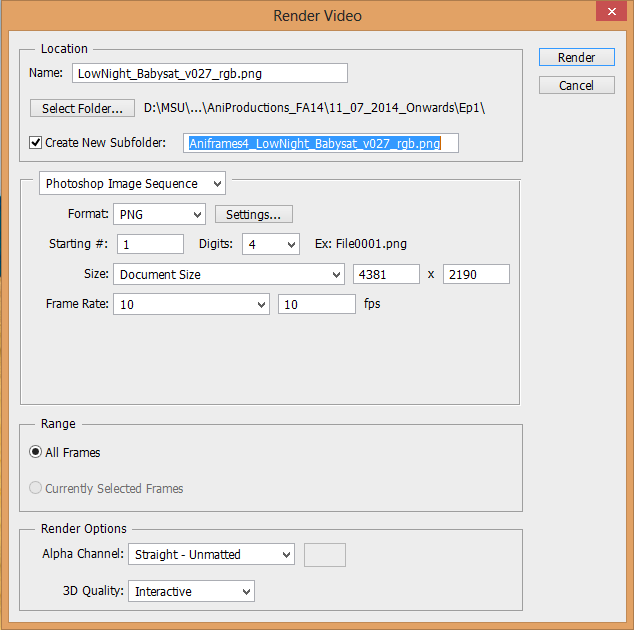Screen dimensions: 634x630
Task: Cancel the Render Video dialog
Action: point(577,85)
